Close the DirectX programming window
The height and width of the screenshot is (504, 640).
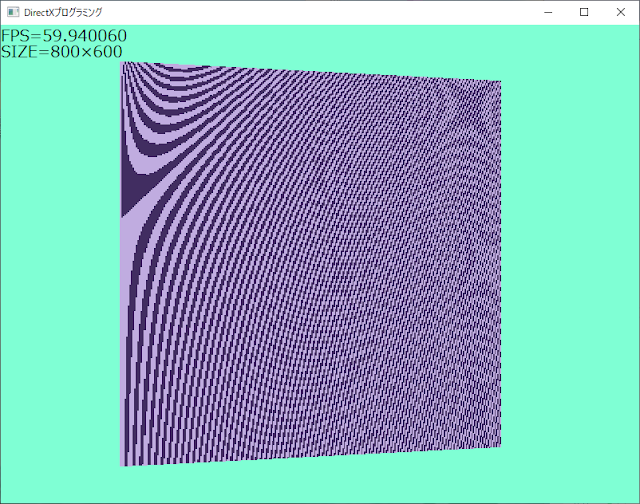(x=621, y=12)
